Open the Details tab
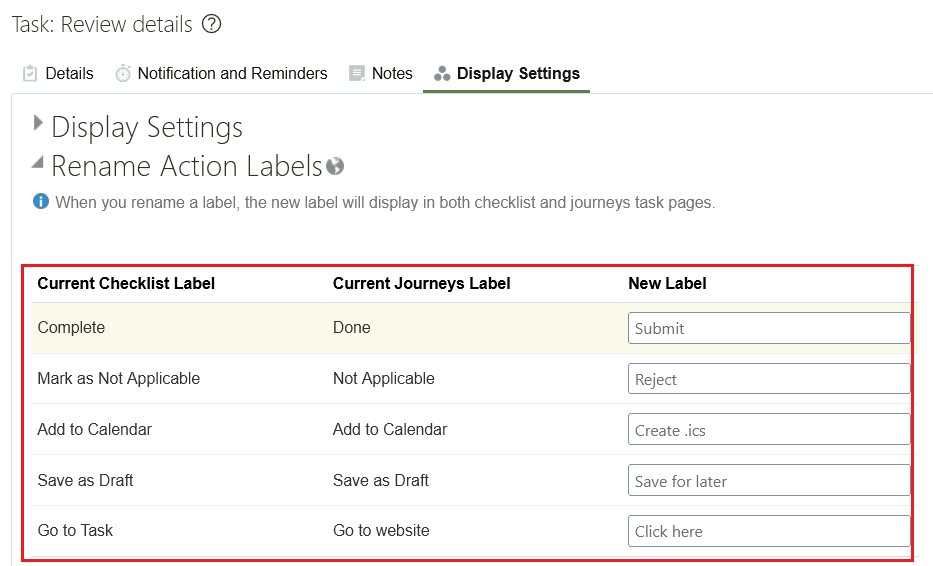Image resolution: width=933 pixels, height=566 pixels. 69,73
